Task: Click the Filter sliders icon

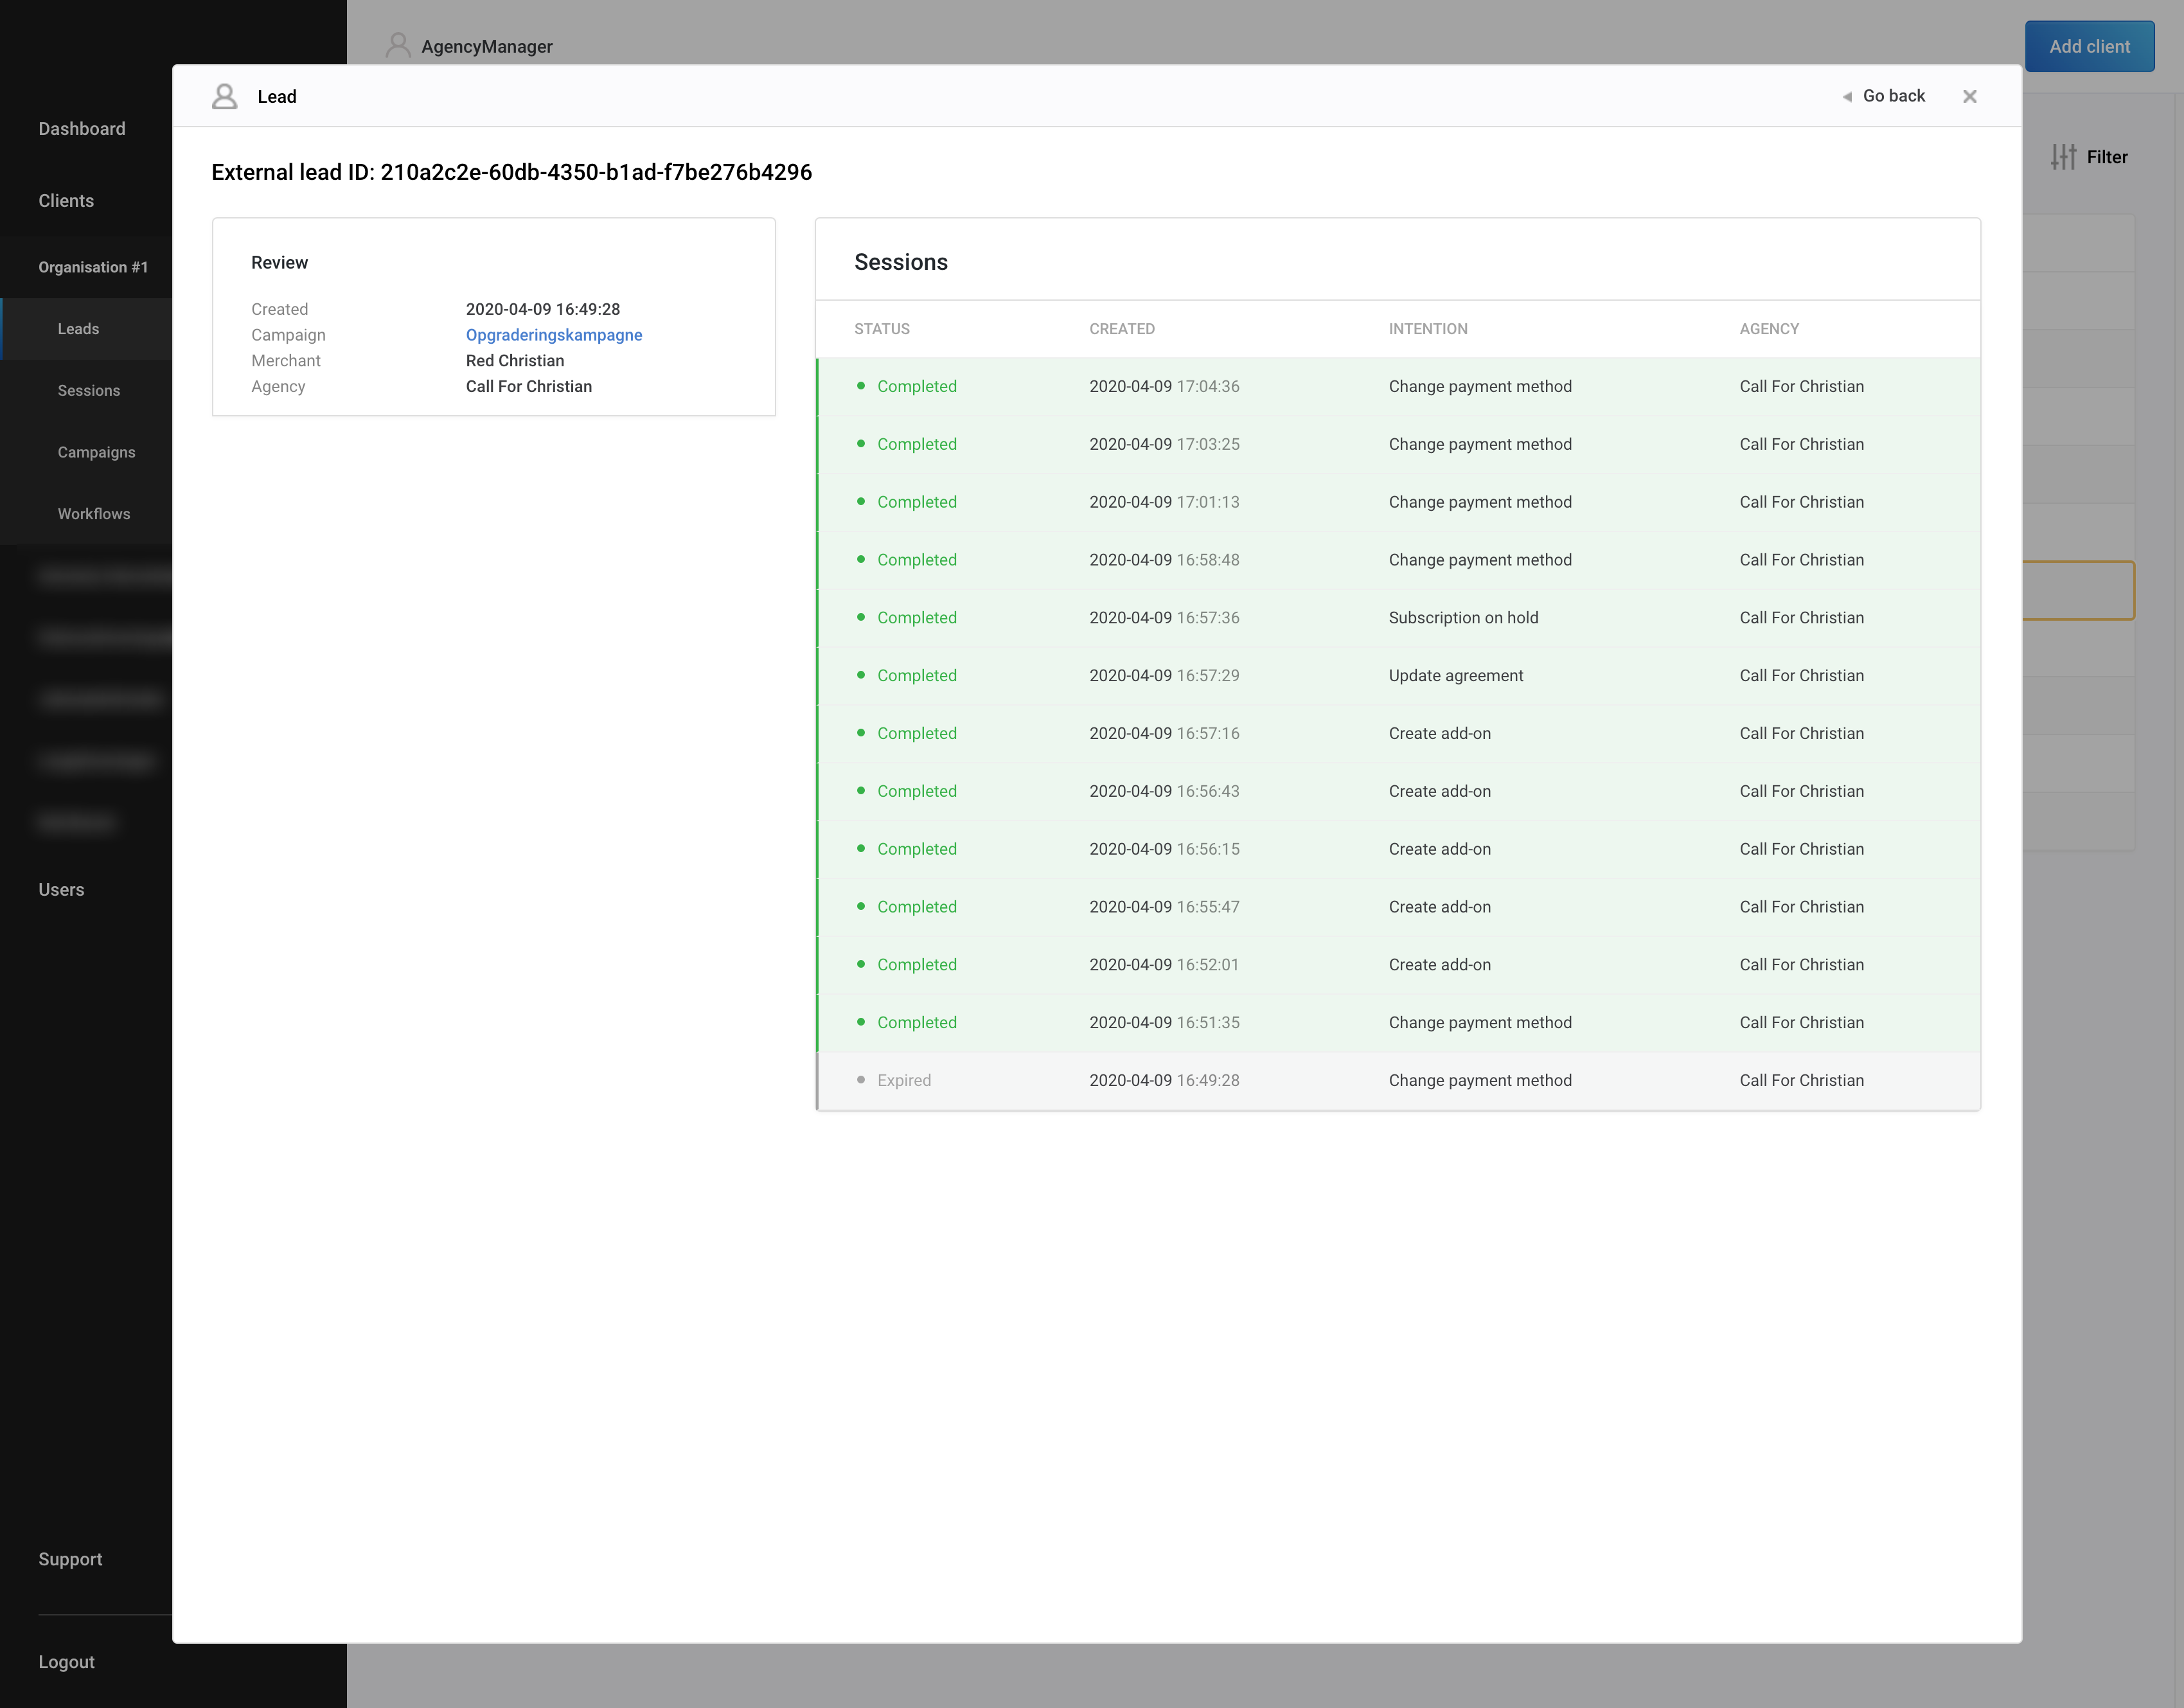Action: coord(2063,157)
